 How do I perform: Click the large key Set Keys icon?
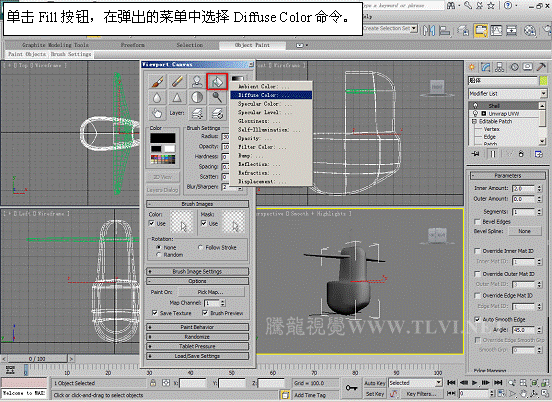pyautogui.click(x=351, y=388)
